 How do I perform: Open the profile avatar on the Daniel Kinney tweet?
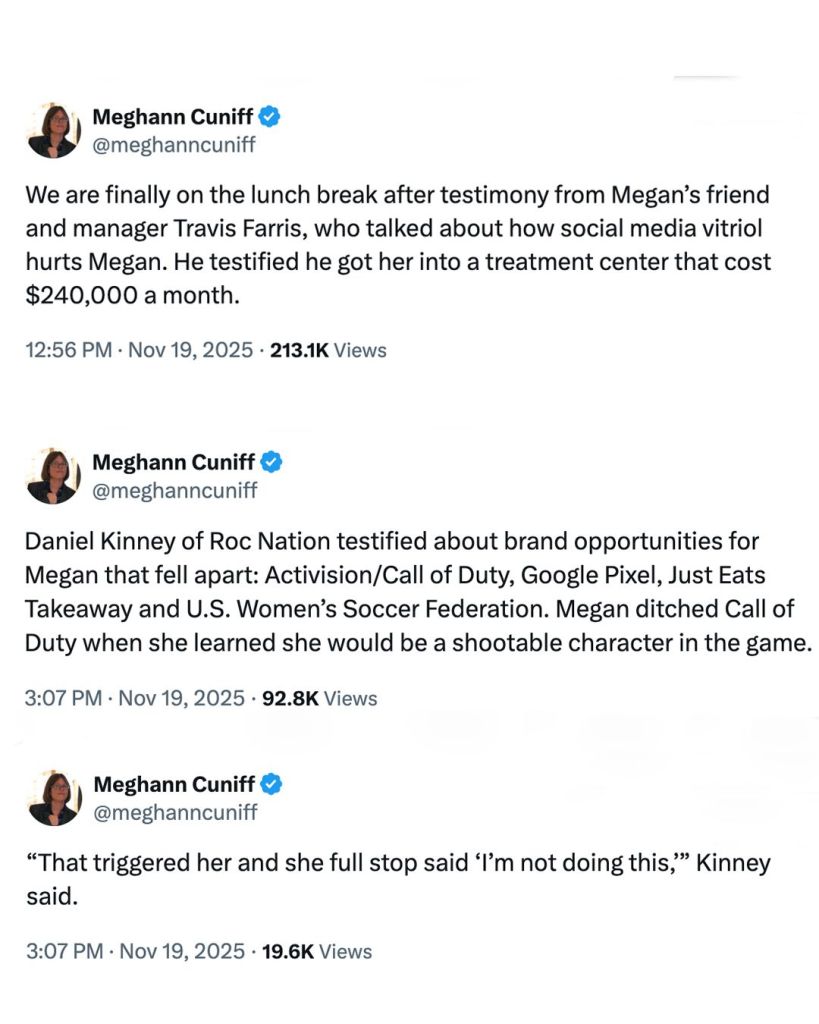click(54, 476)
